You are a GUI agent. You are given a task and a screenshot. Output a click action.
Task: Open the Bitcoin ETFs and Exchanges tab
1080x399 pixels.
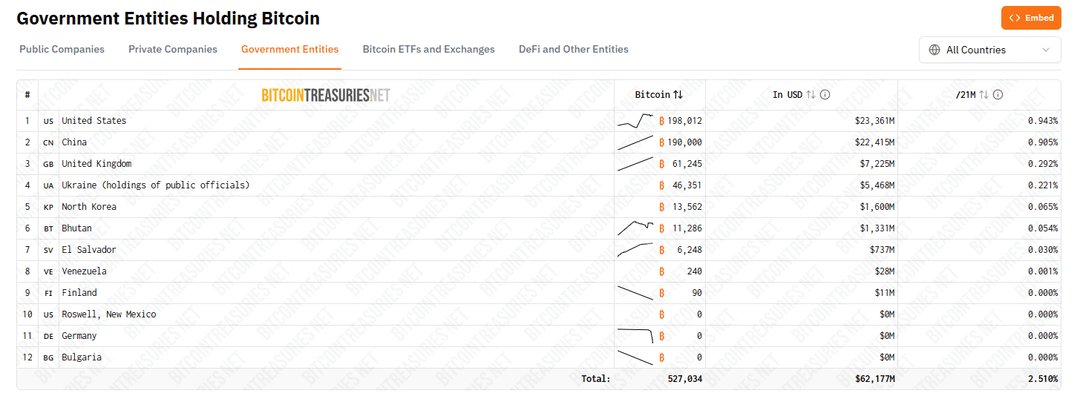click(x=428, y=49)
